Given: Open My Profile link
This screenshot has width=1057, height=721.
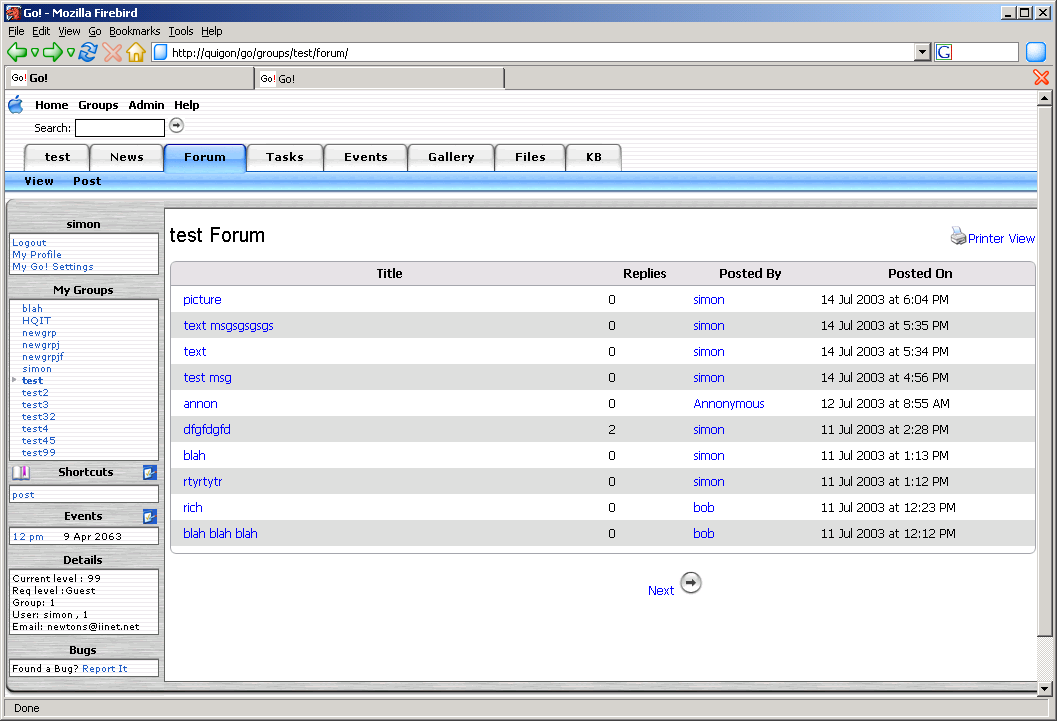Looking at the screenshot, I should point(36,255).
